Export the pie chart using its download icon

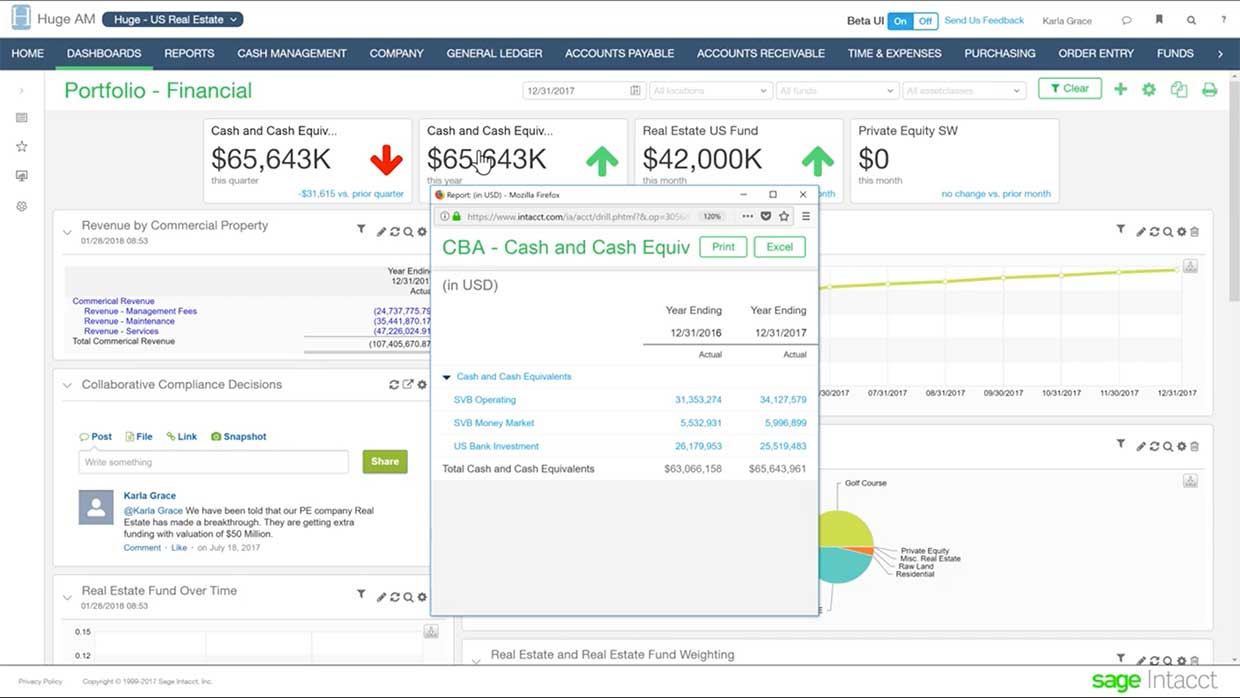[x=1190, y=481]
